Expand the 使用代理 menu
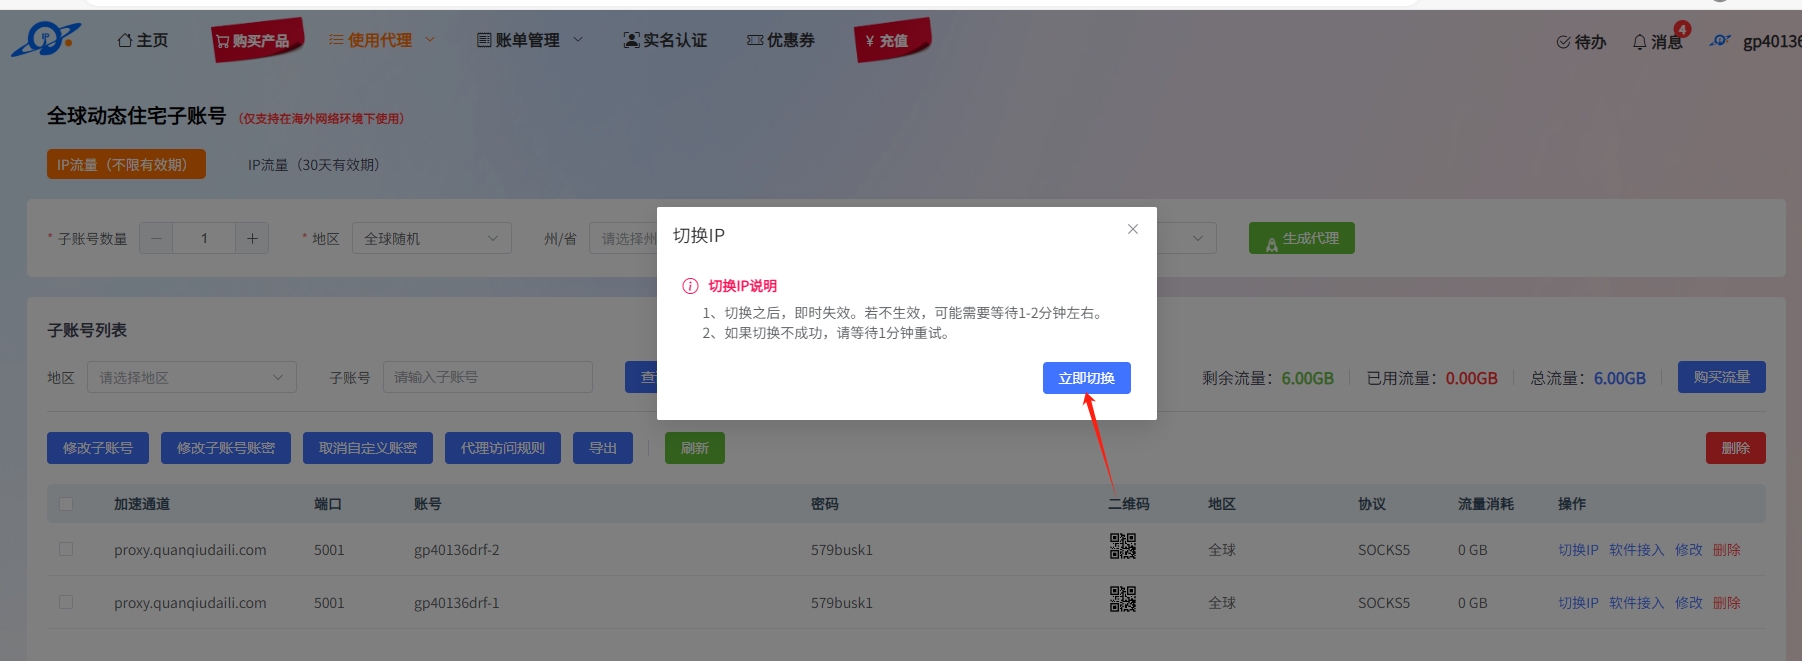The width and height of the screenshot is (1802, 661). [381, 40]
